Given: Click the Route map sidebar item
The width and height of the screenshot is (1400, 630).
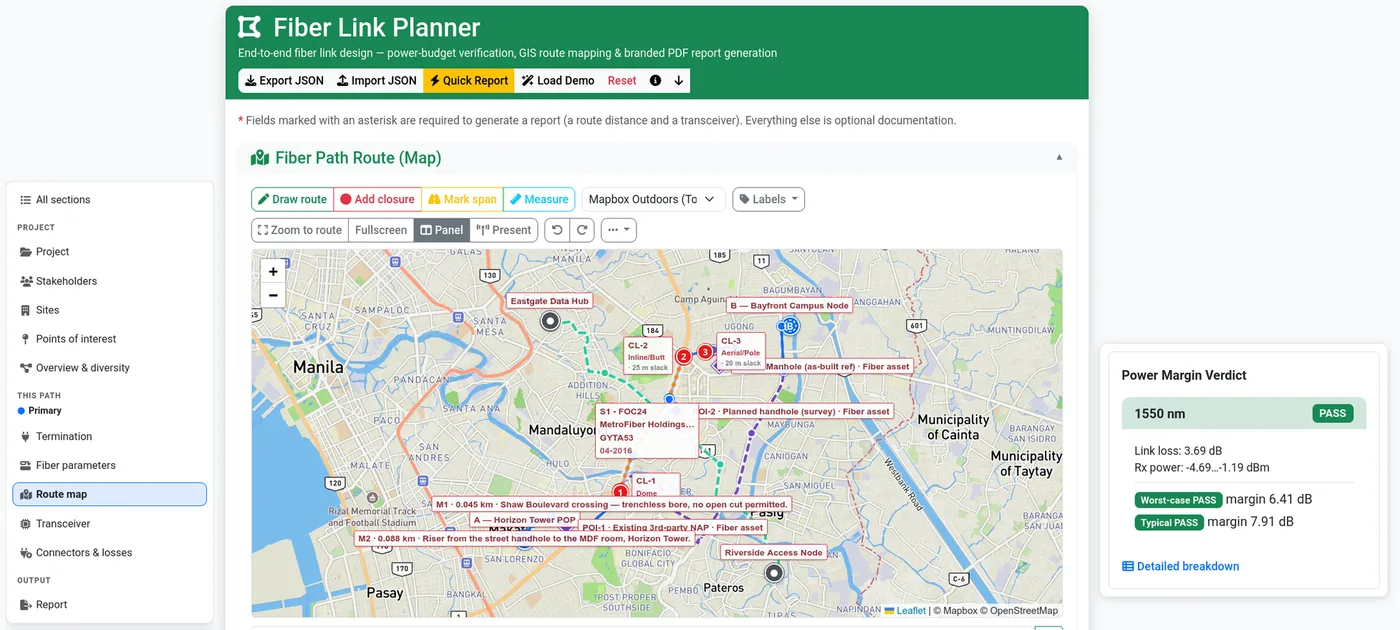Looking at the screenshot, I should pyautogui.click(x=110, y=495).
